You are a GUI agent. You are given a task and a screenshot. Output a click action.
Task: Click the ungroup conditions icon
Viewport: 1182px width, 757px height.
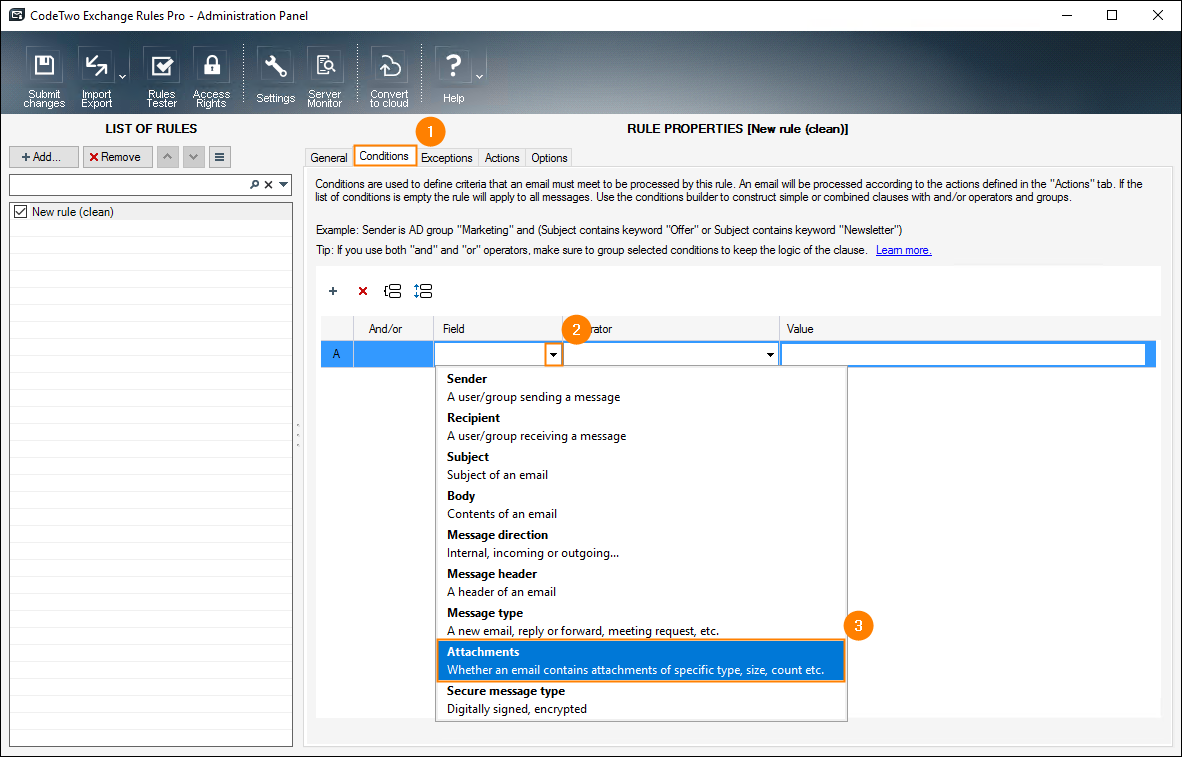tap(423, 291)
